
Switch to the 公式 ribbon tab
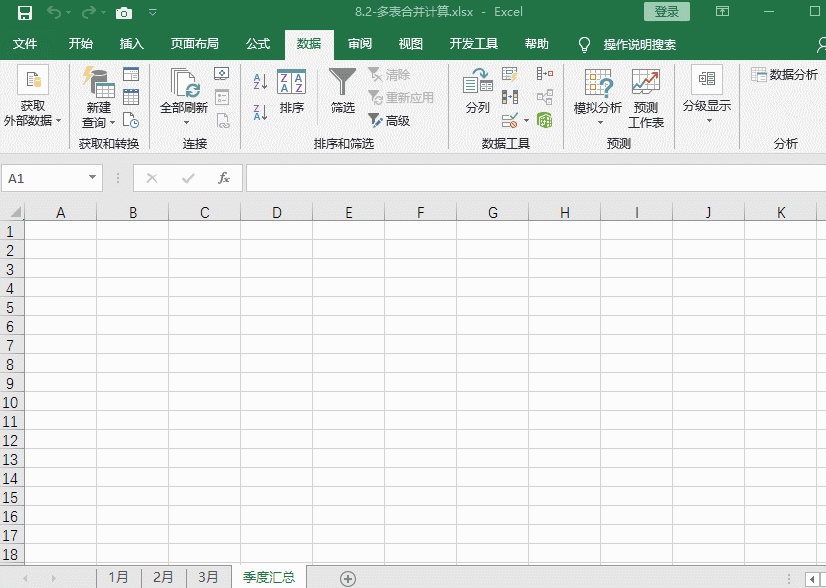tap(257, 44)
